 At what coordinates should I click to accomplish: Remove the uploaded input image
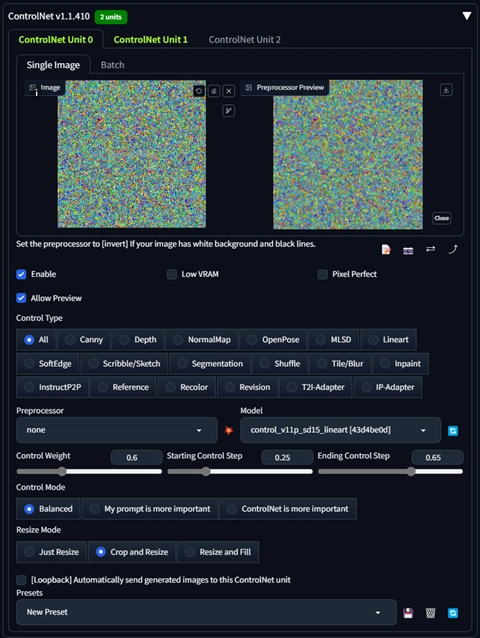(x=229, y=91)
